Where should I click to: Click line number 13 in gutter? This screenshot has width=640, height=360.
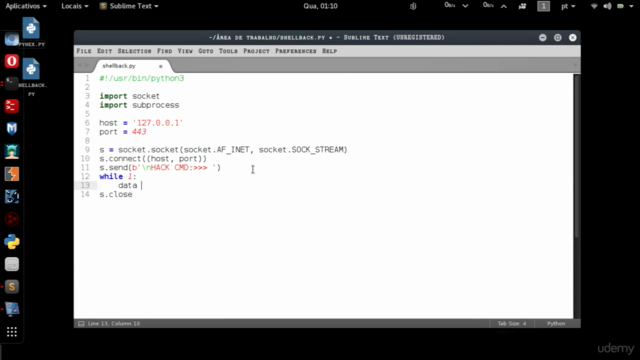click(85, 185)
